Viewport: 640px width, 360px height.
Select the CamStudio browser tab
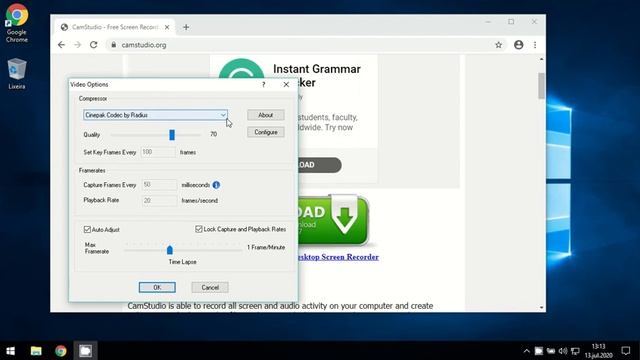tap(114, 27)
